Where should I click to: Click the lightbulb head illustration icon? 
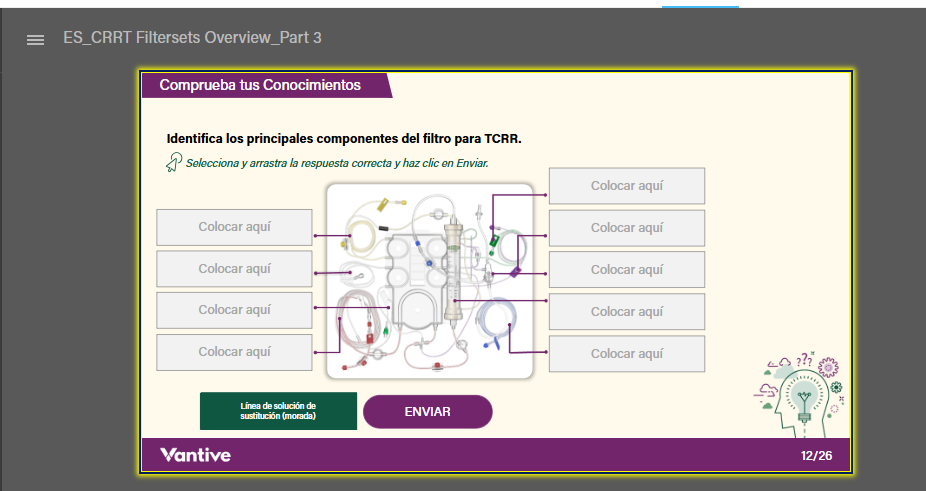click(800, 395)
